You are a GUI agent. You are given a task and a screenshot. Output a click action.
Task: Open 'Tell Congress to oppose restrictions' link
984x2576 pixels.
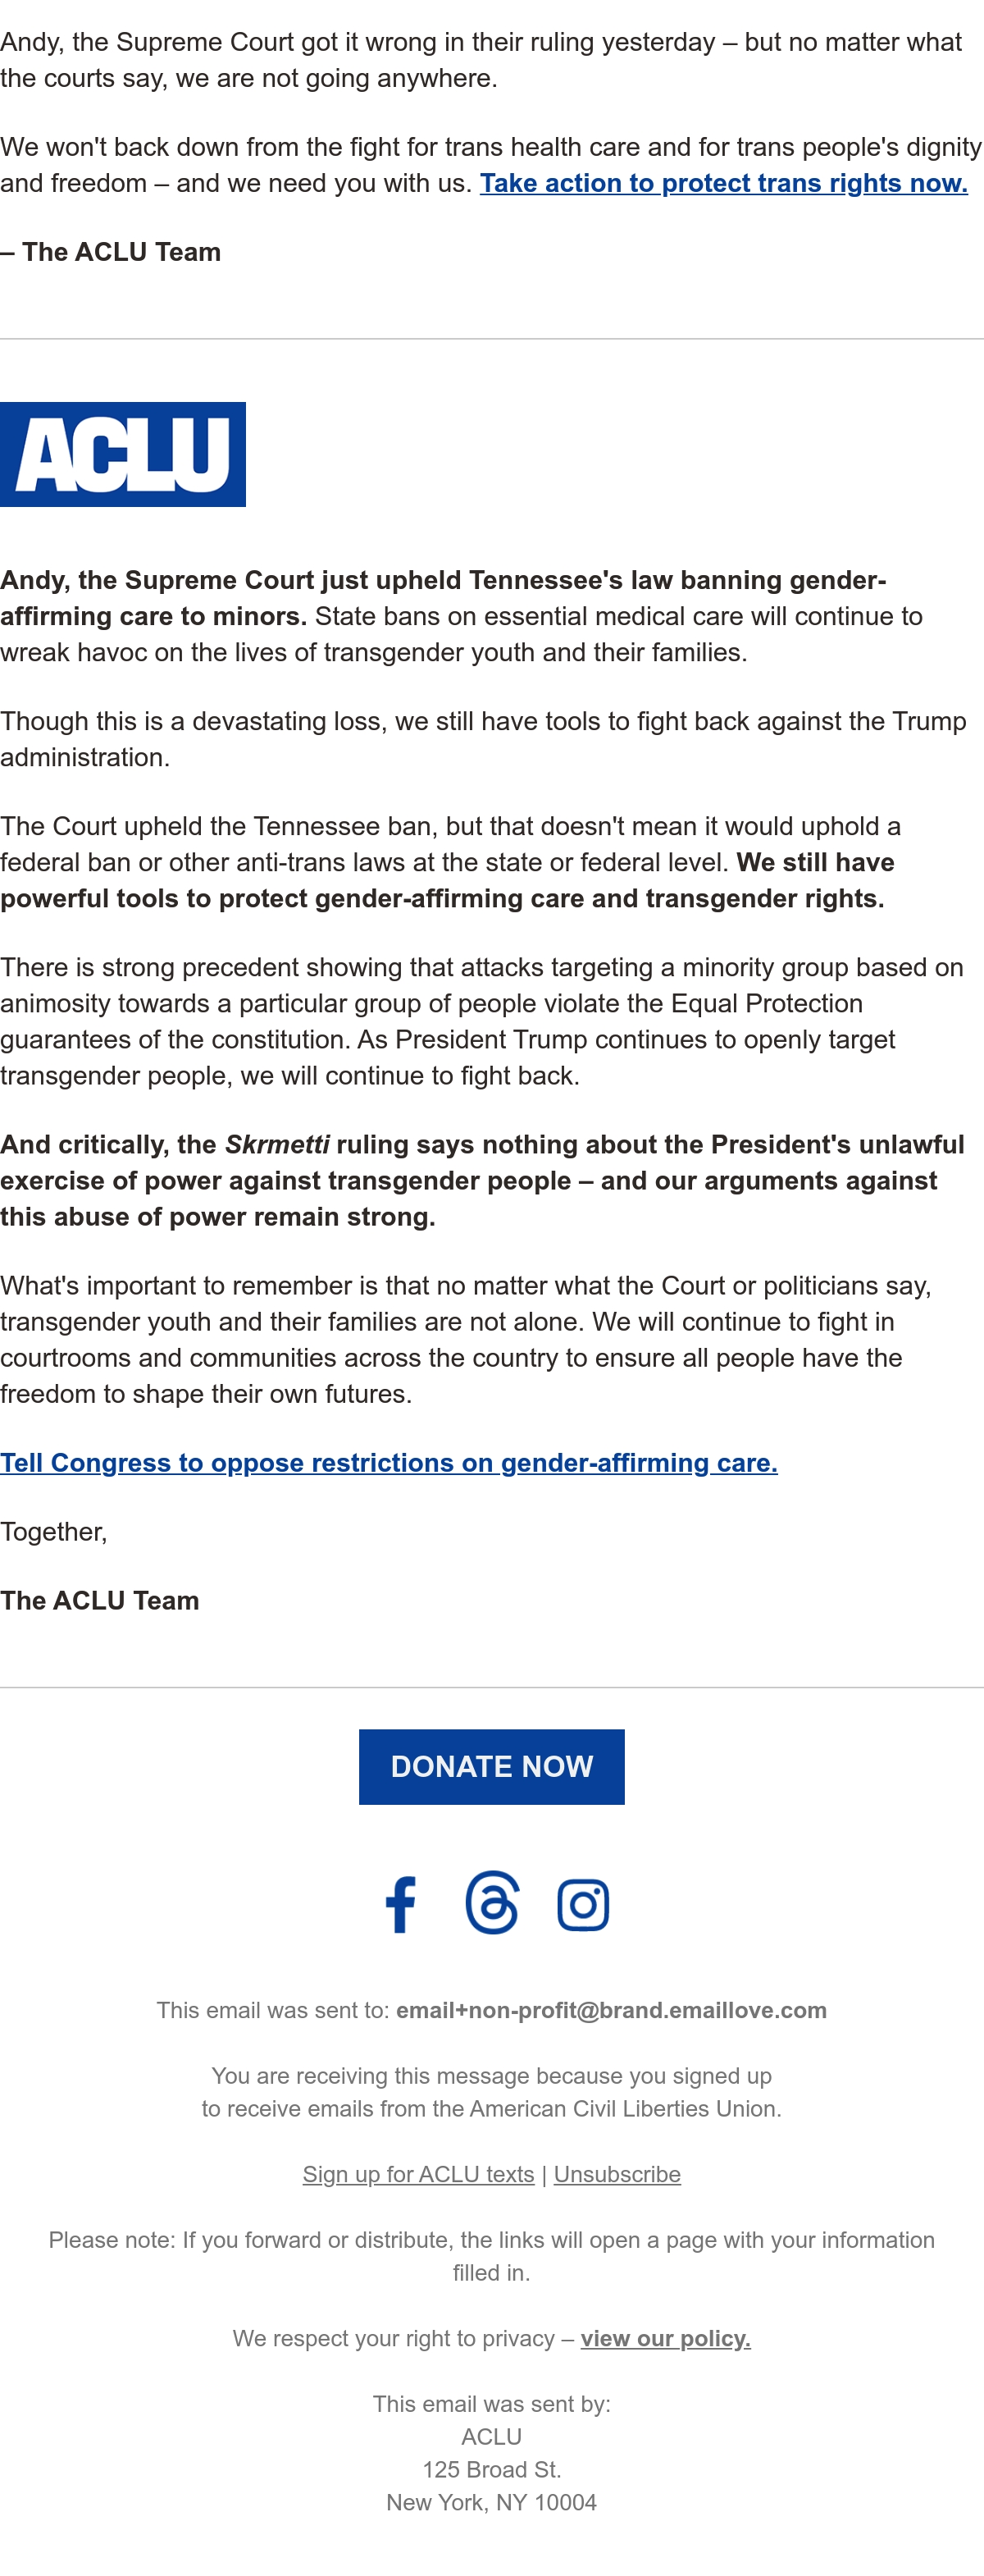[389, 1463]
